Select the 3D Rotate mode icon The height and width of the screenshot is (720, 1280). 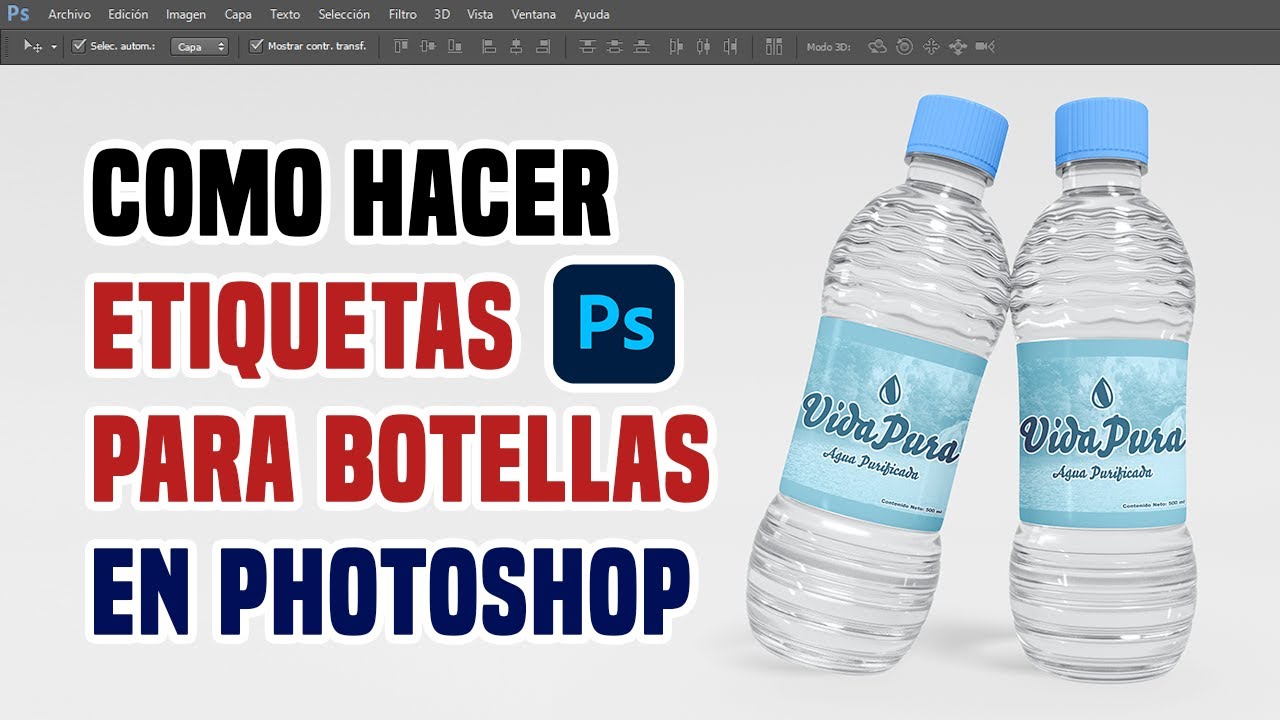click(877, 46)
